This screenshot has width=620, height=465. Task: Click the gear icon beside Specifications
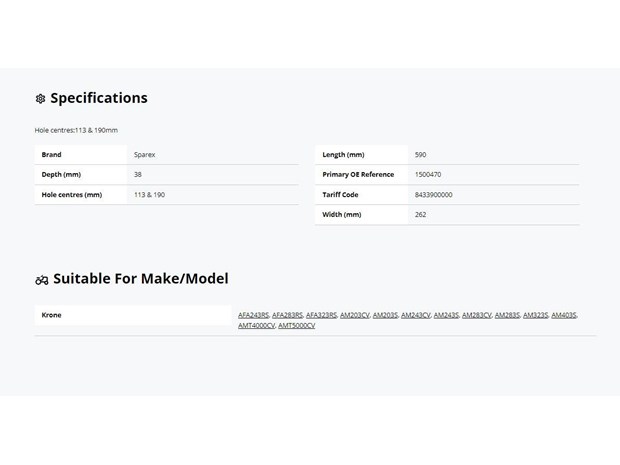pyautogui.click(x=40, y=98)
